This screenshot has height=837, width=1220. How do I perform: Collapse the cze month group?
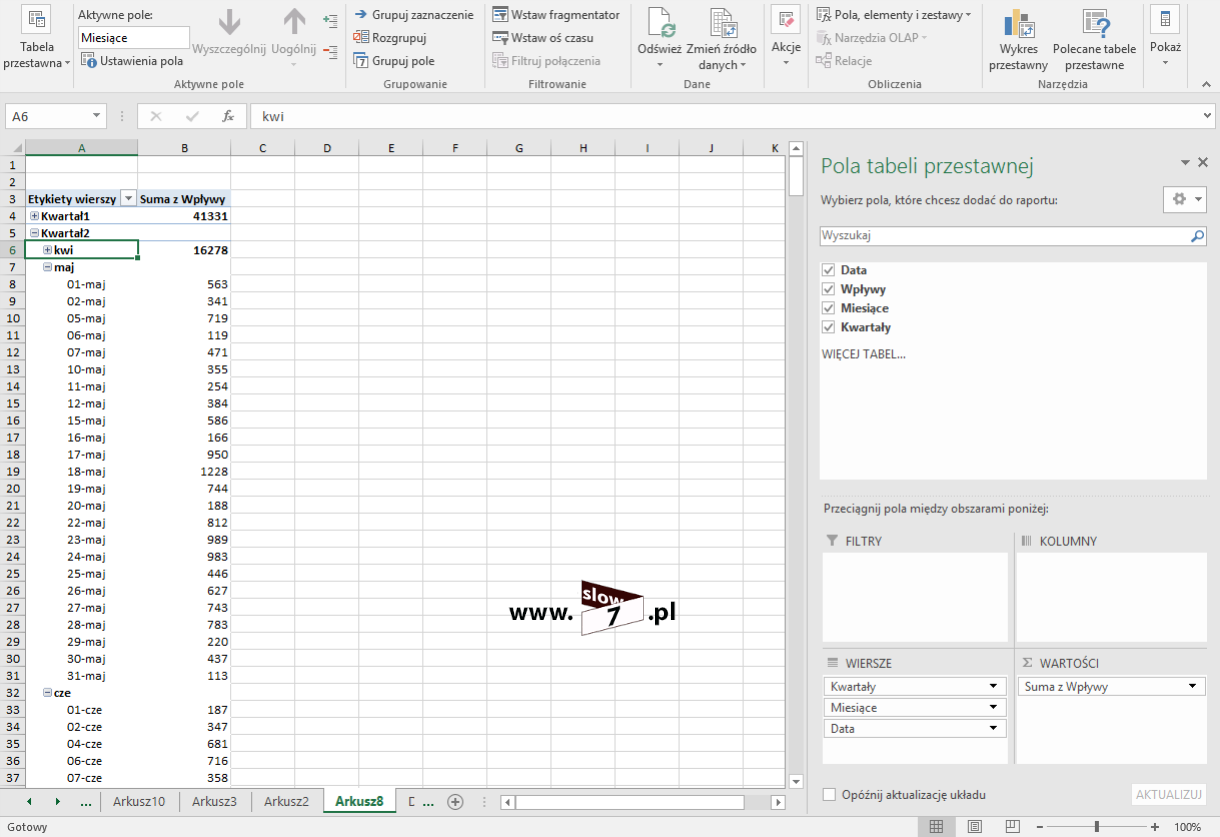pos(47,692)
